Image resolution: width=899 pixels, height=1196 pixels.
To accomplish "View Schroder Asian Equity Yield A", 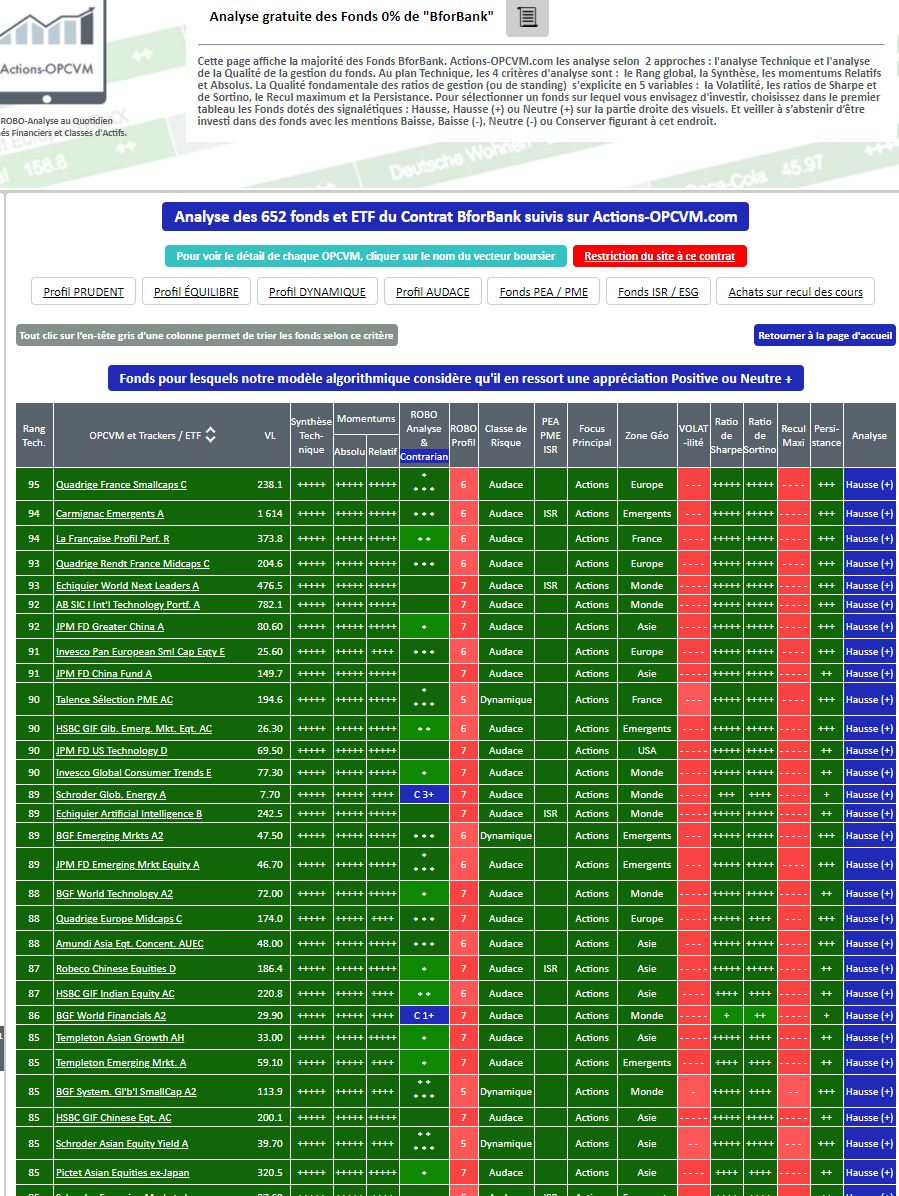I will (122, 1144).
